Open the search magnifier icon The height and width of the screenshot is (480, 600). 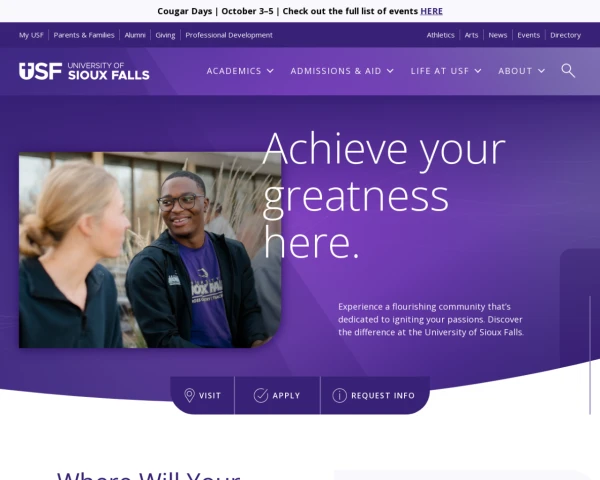tap(568, 71)
